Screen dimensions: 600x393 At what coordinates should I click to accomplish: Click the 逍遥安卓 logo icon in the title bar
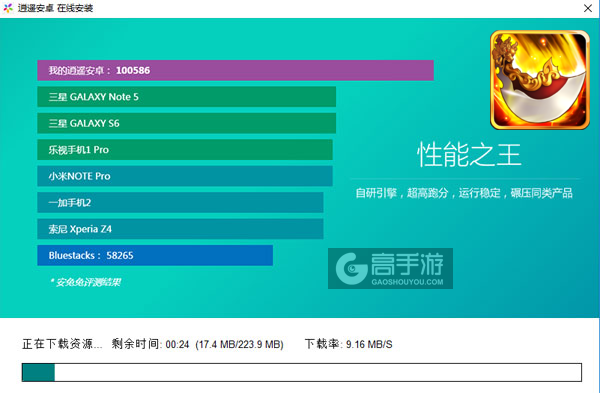point(8,8)
